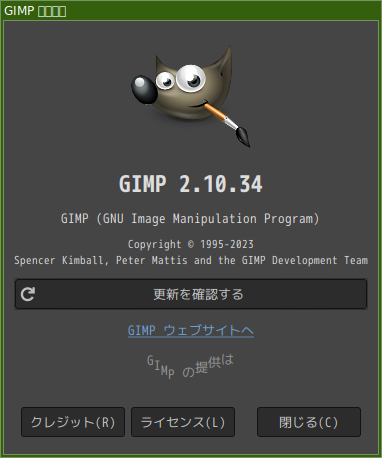The height and width of the screenshot is (458, 382).
Task: Click the refresh arrow icon in update button
Action: [28, 294]
